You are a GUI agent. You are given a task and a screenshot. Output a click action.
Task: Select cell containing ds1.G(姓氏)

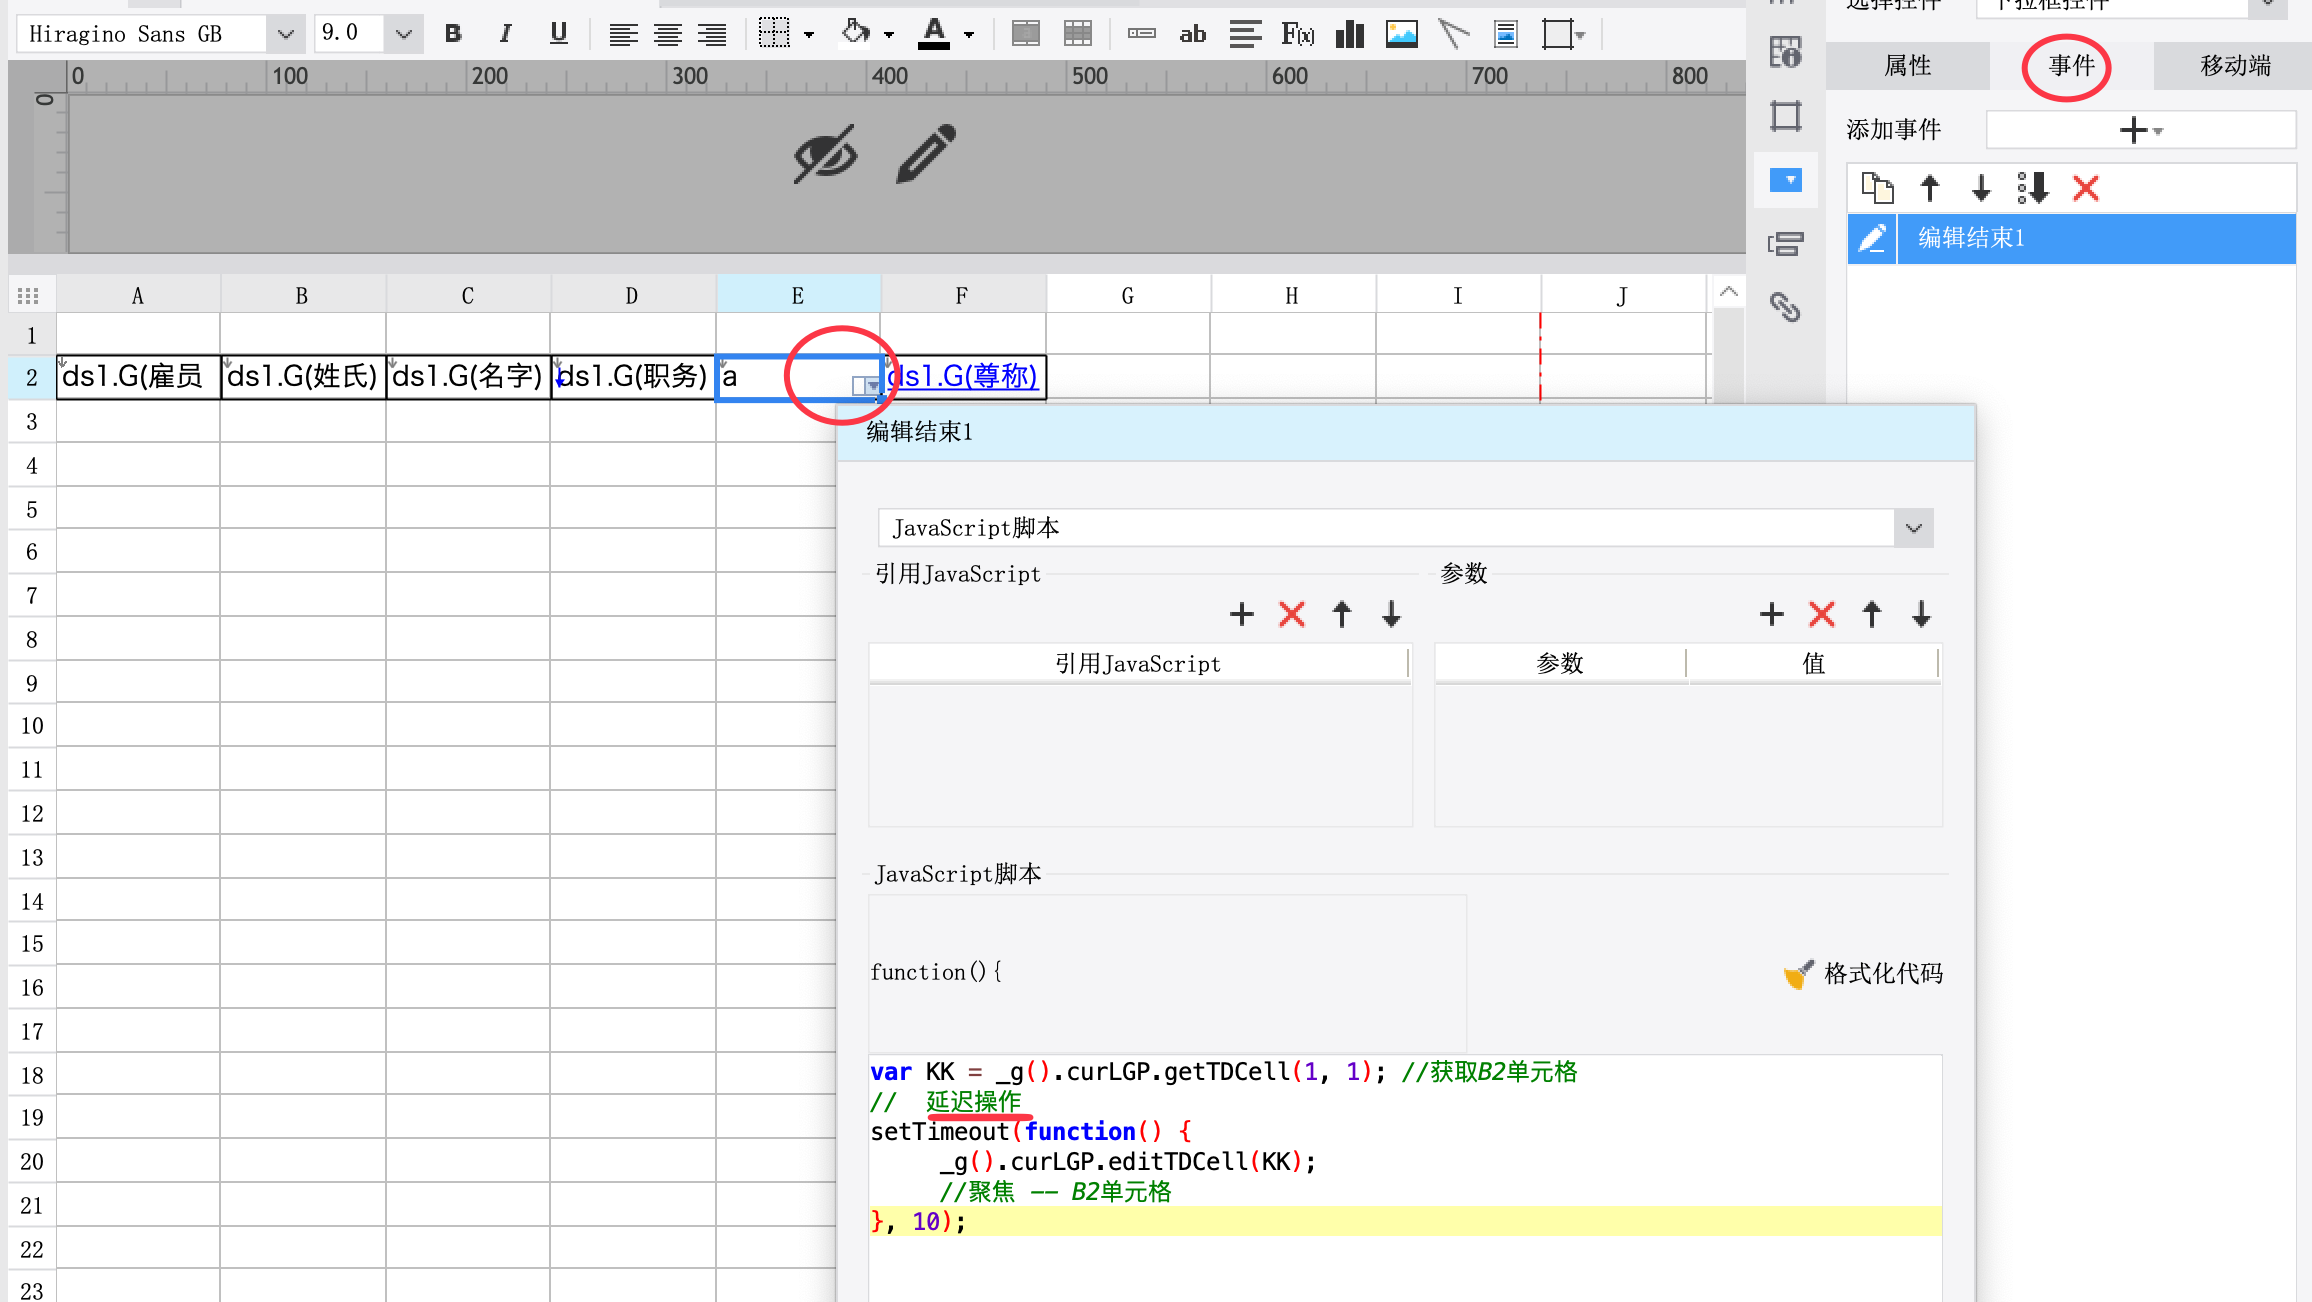(x=303, y=377)
